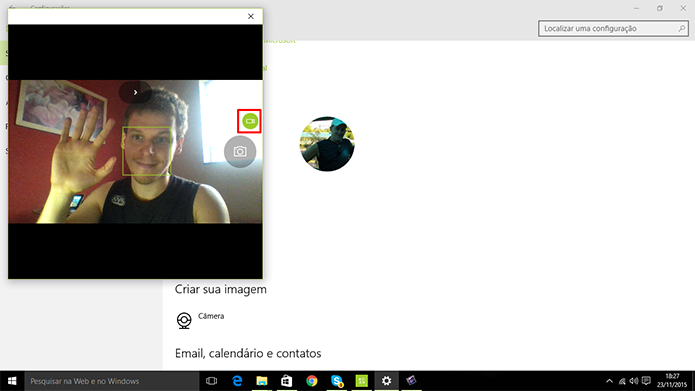Show hidden system tray icons
The height and width of the screenshot is (391, 695).
coord(609,381)
